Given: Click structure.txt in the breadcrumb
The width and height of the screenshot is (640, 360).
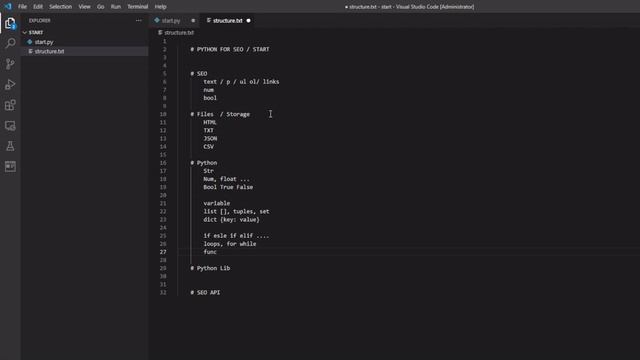Looking at the screenshot, I should click(179, 33).
